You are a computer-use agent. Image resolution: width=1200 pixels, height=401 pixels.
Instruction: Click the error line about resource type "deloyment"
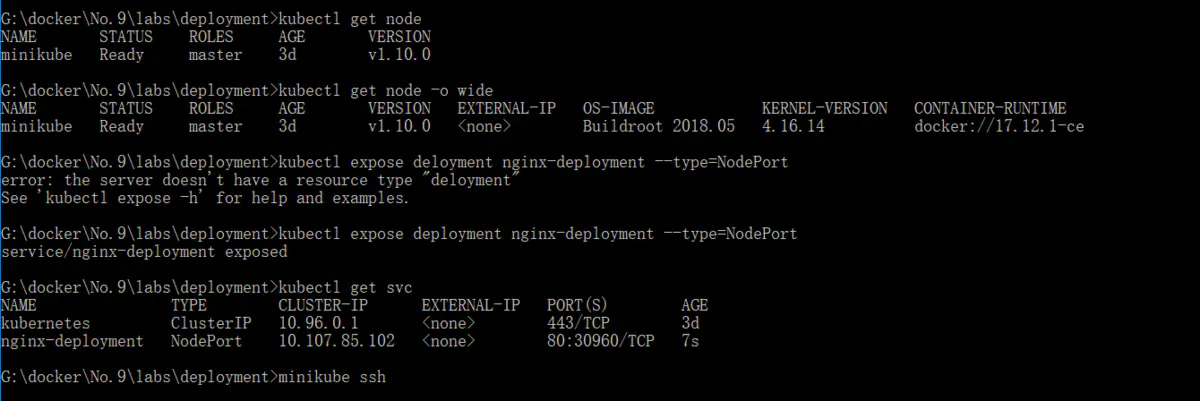(x=261, y=180)
